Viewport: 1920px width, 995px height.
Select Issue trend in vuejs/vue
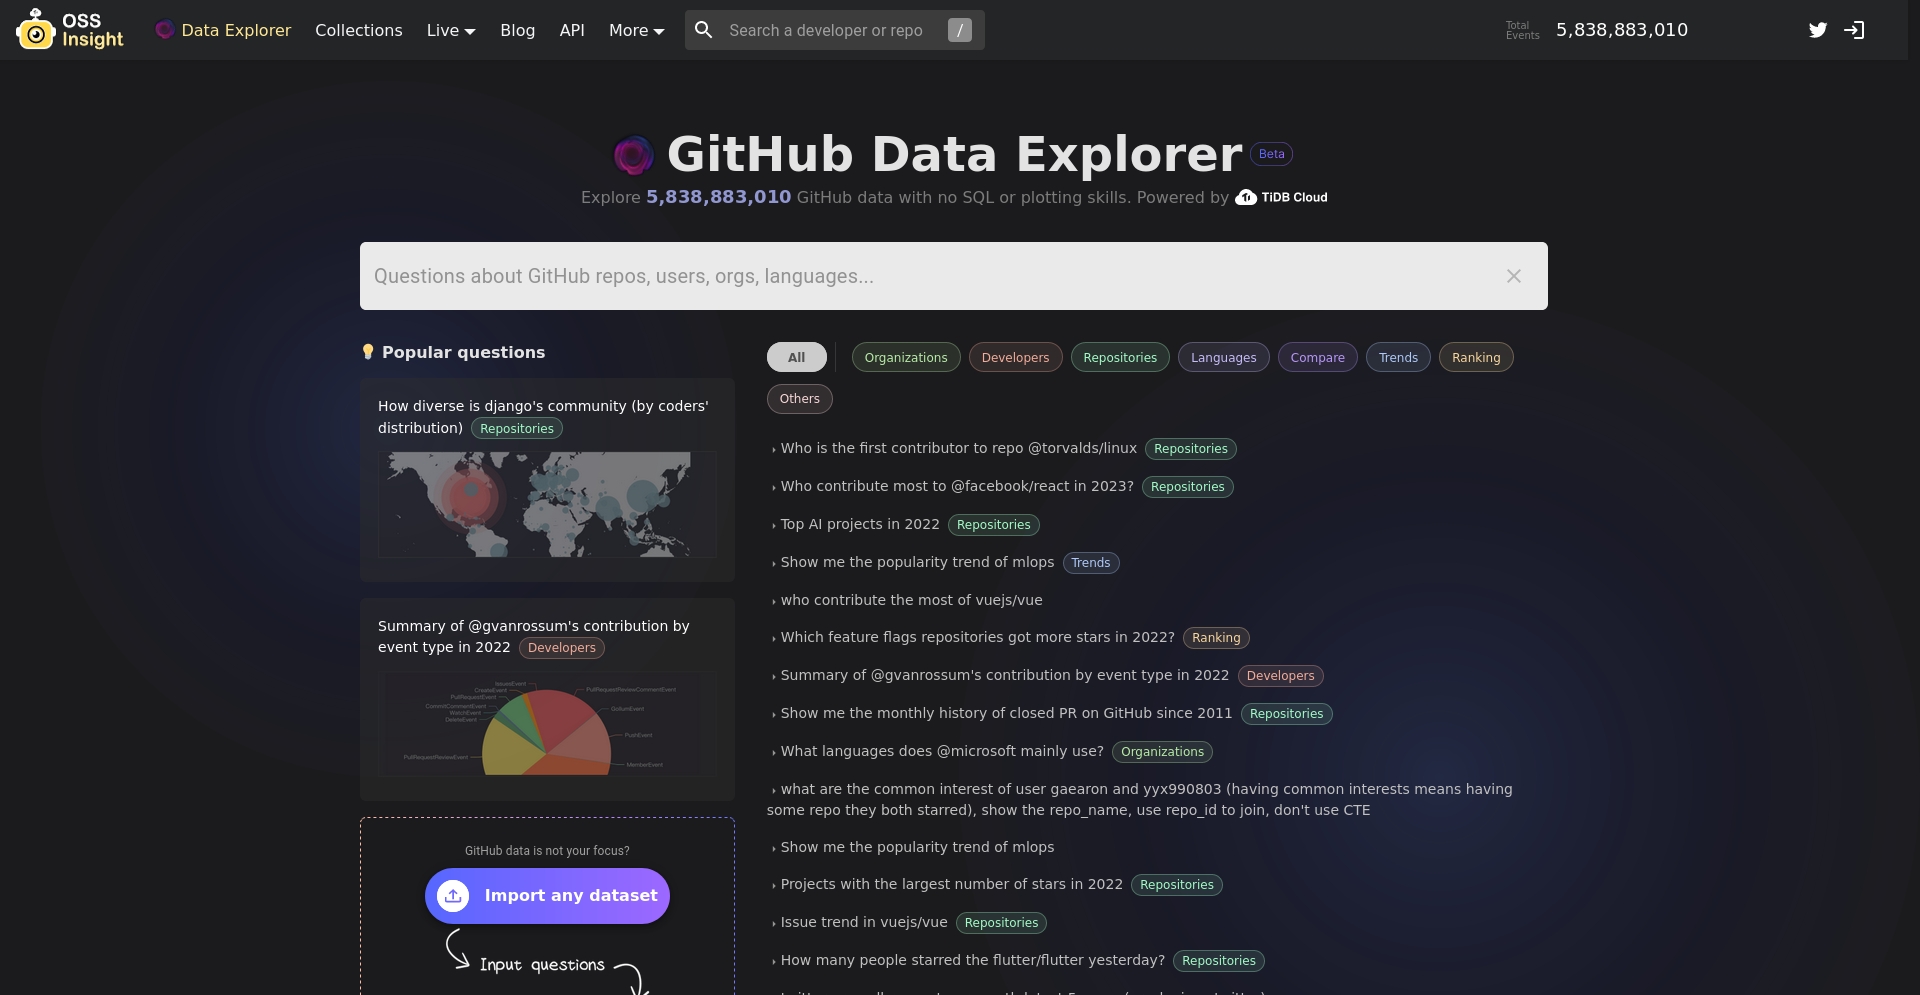(x=863, y=922)
